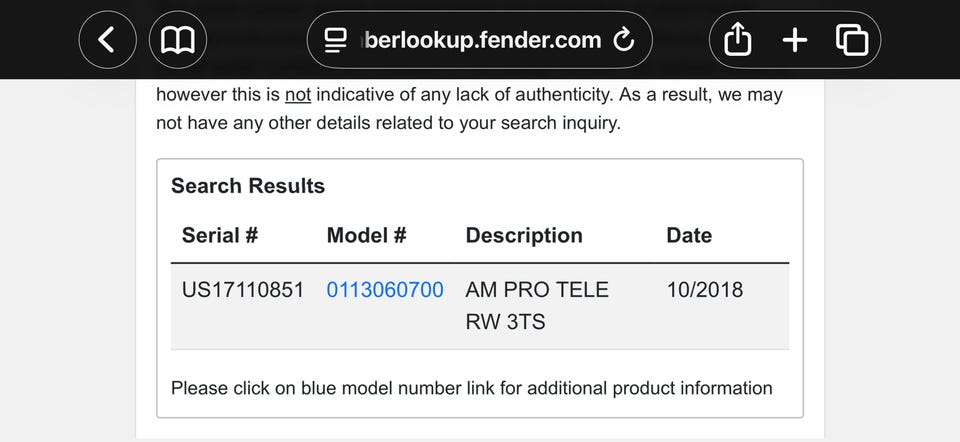Click the underlined word "not"
Viewport: 960px width, 442px height.
(x=298, y=96)
